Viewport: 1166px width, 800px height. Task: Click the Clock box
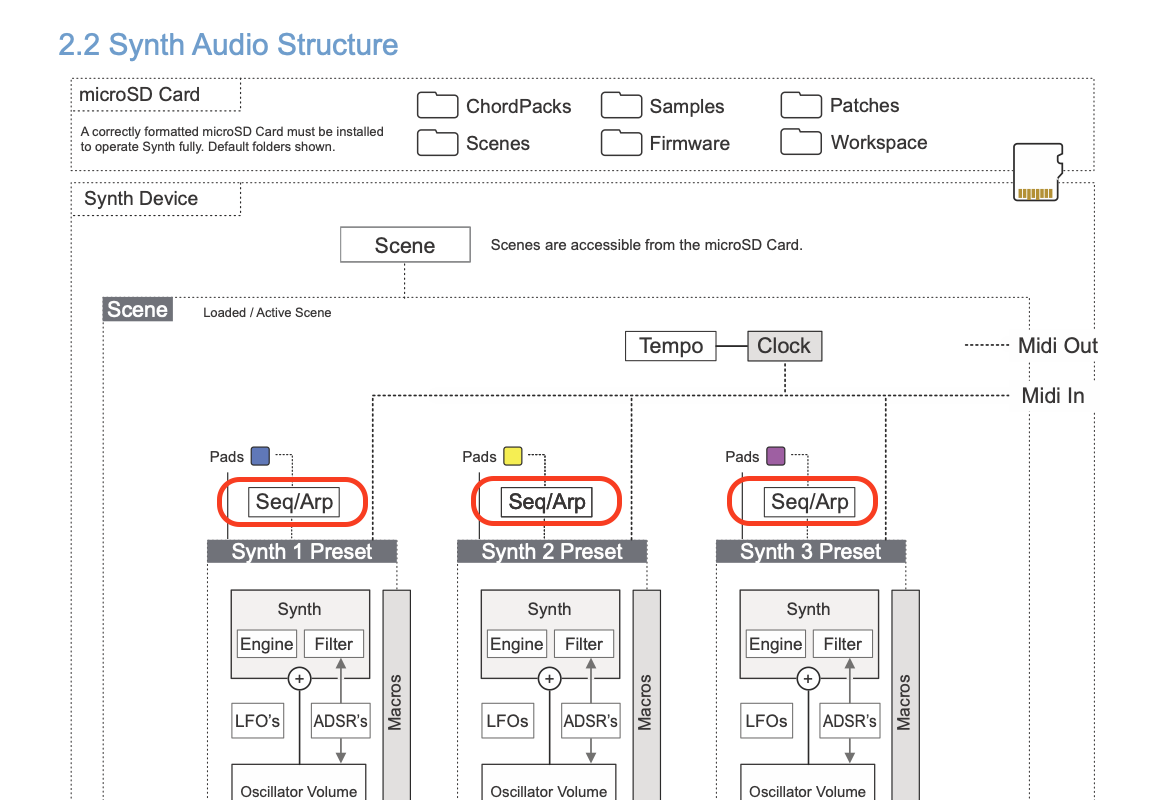tap(784, 346)
